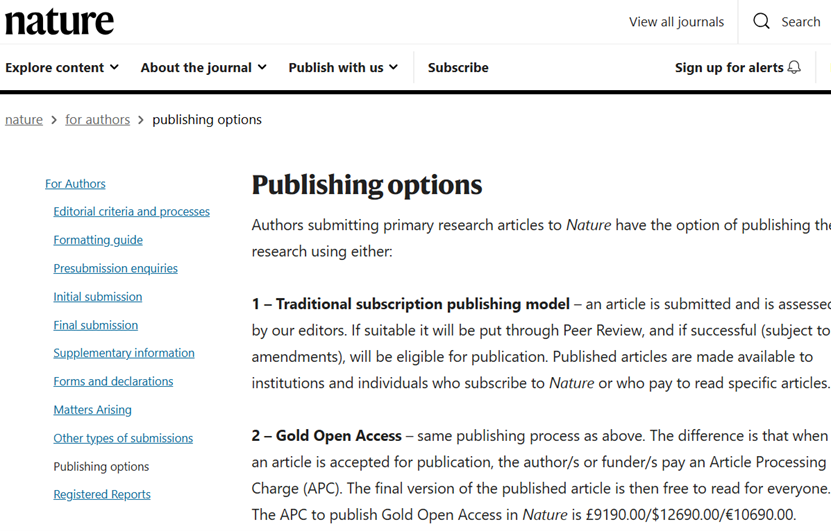
Task: Select Supplementary information link
Action: pyautogui.click(x=124, y=353)
